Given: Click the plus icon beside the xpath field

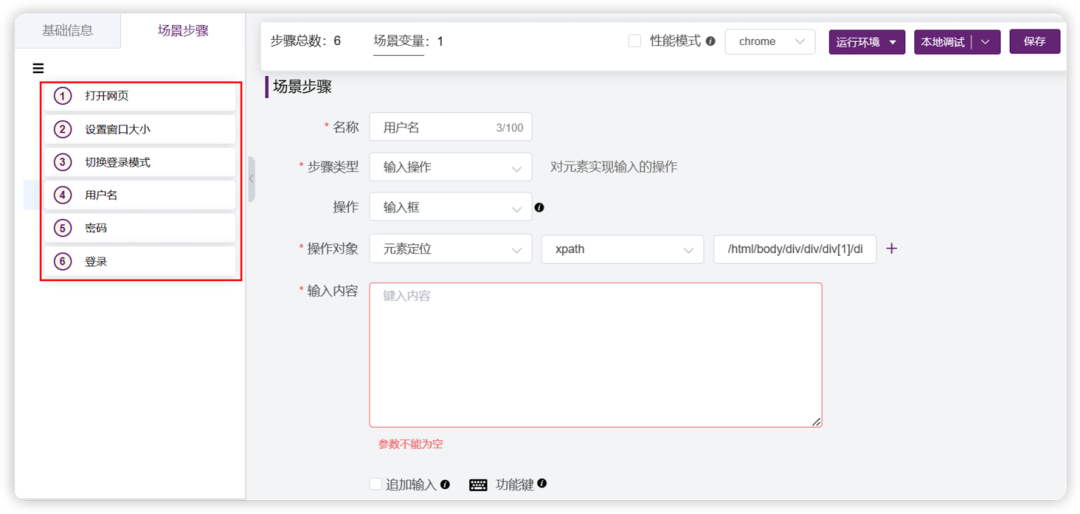Looking at the screenshot, I should pos(891,249).
